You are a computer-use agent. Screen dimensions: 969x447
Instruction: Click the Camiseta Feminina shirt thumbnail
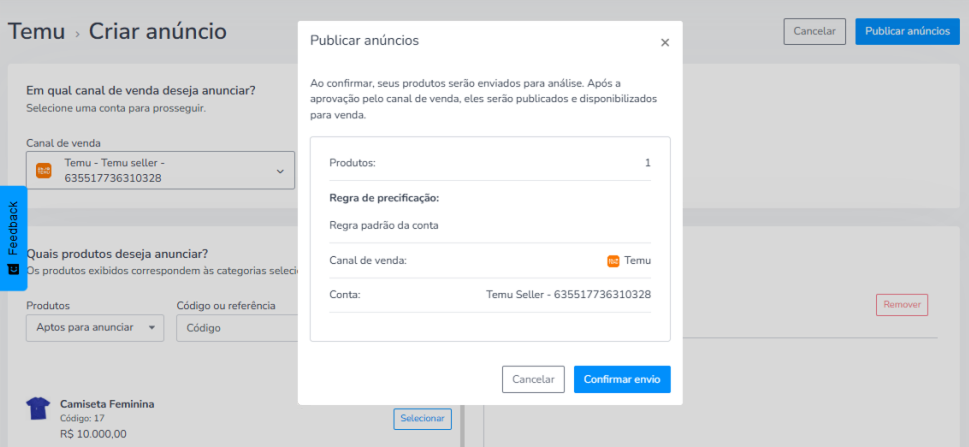[x=38, y=409]
